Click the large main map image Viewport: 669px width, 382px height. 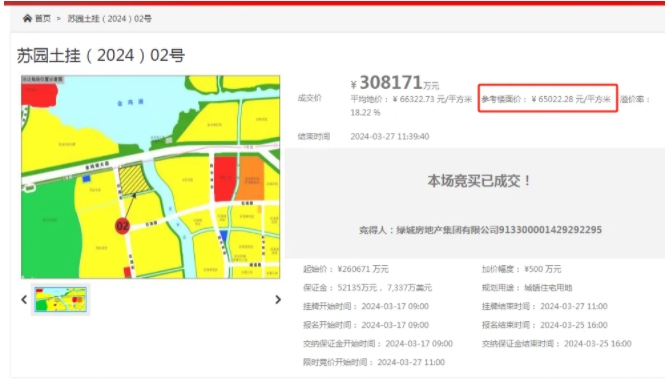coord(151,177)
